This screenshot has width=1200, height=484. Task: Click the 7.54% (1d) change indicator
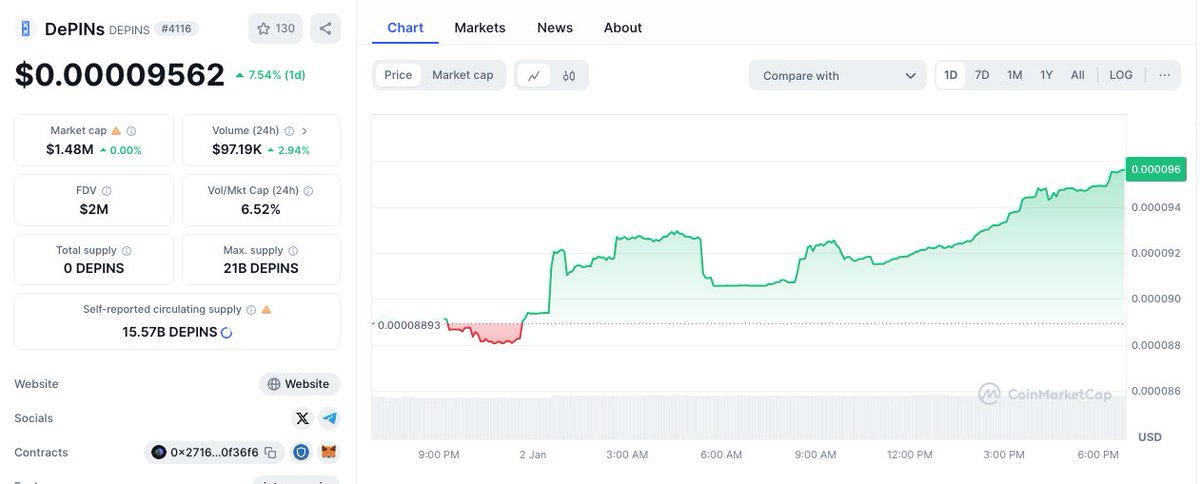(x=271, y=75)
